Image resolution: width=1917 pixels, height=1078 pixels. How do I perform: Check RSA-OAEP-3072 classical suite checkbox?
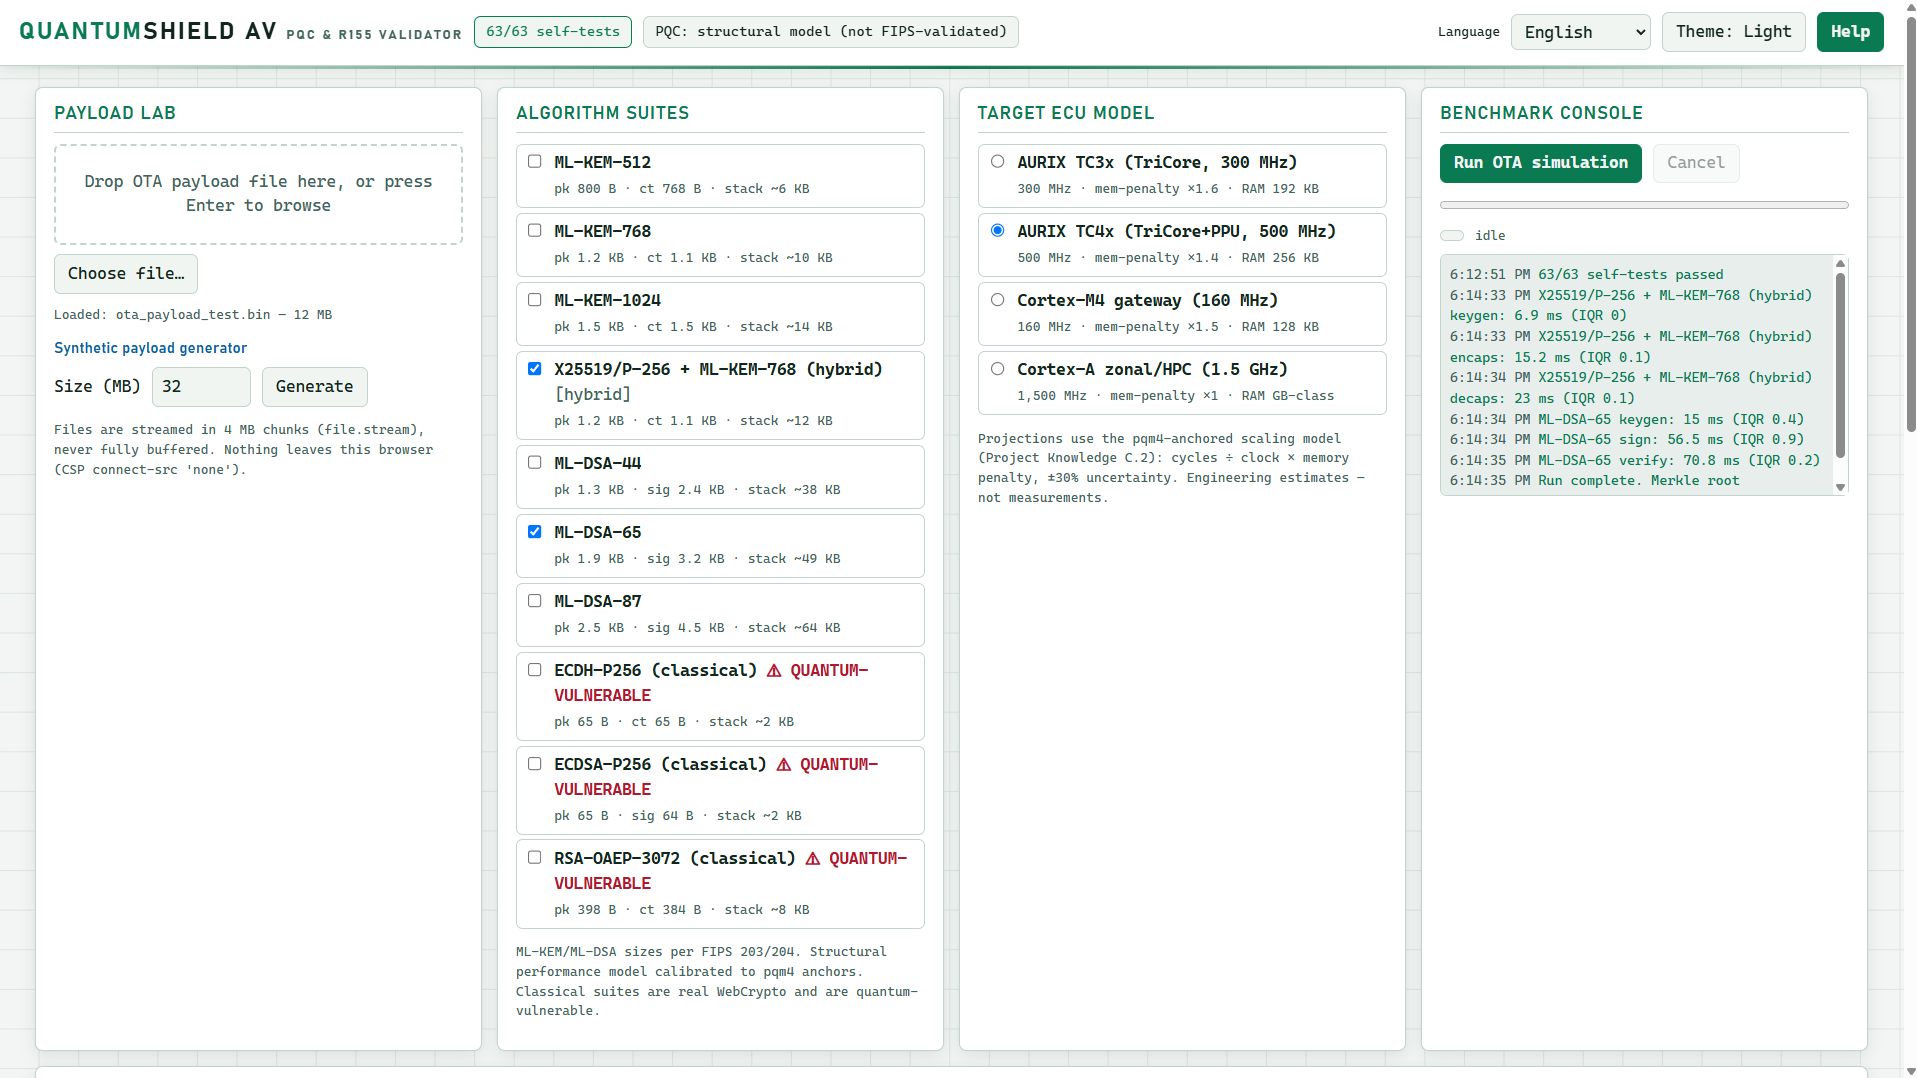coord(534,857)
